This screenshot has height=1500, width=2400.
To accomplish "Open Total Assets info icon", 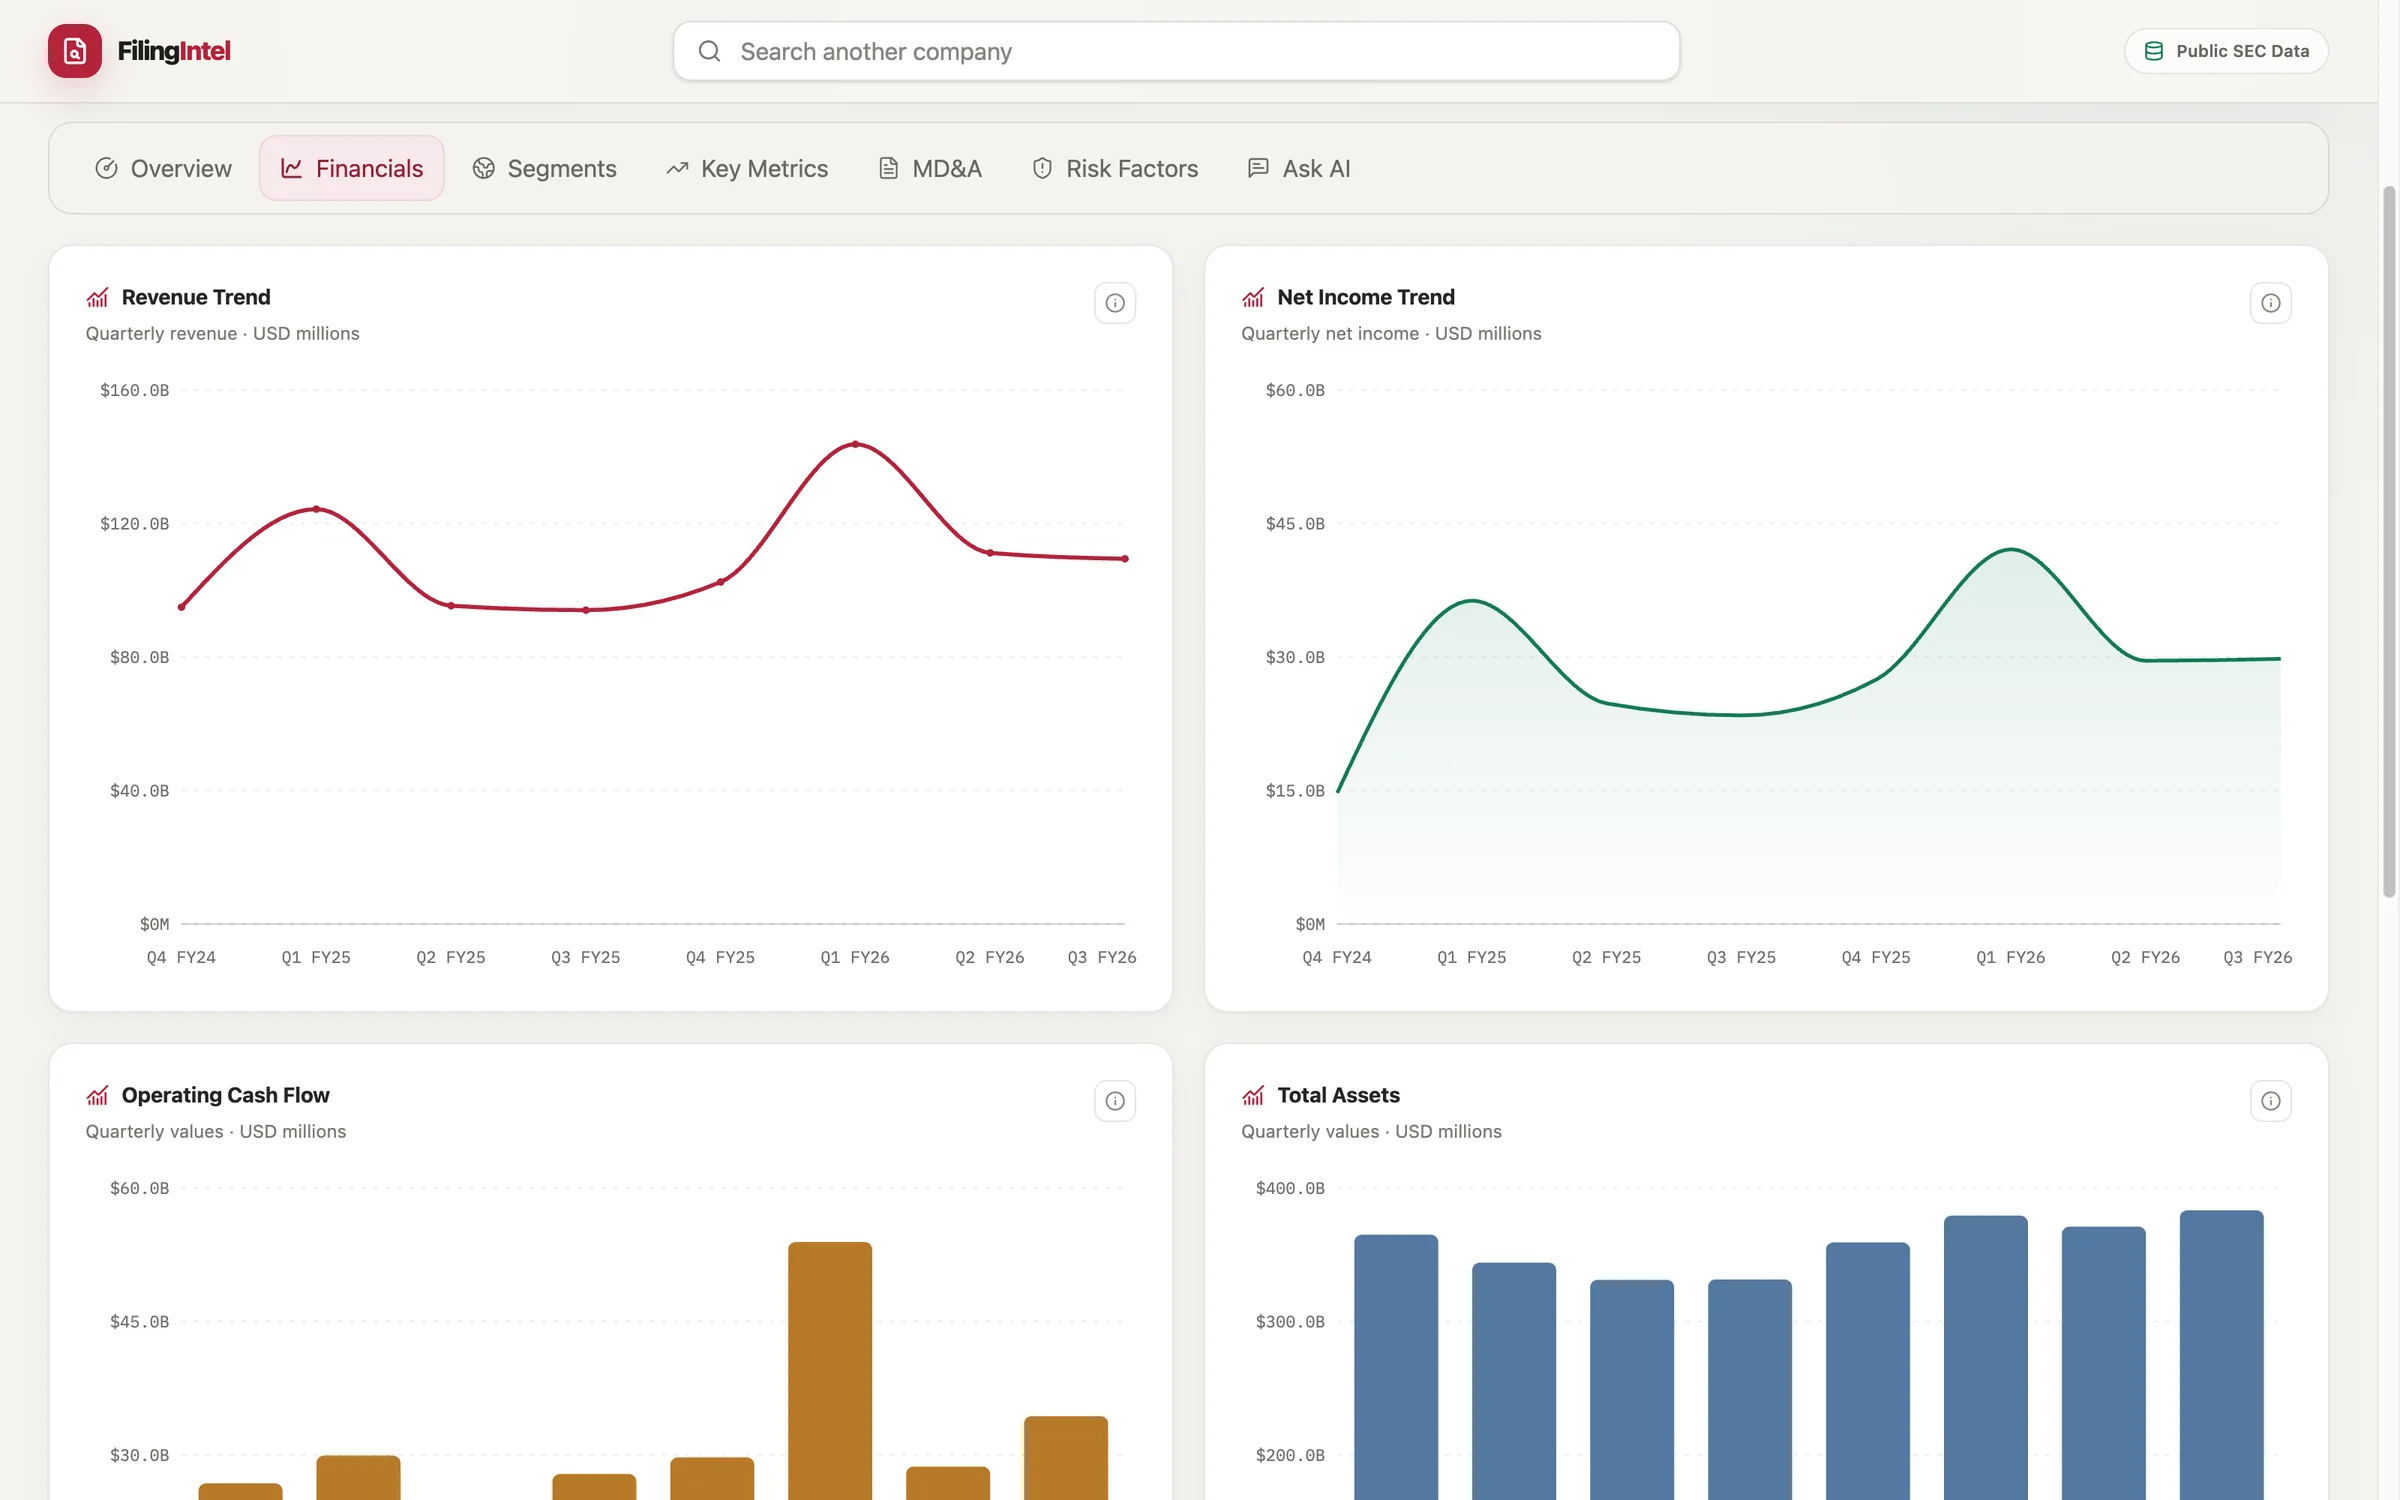I will point(2270,1101).
